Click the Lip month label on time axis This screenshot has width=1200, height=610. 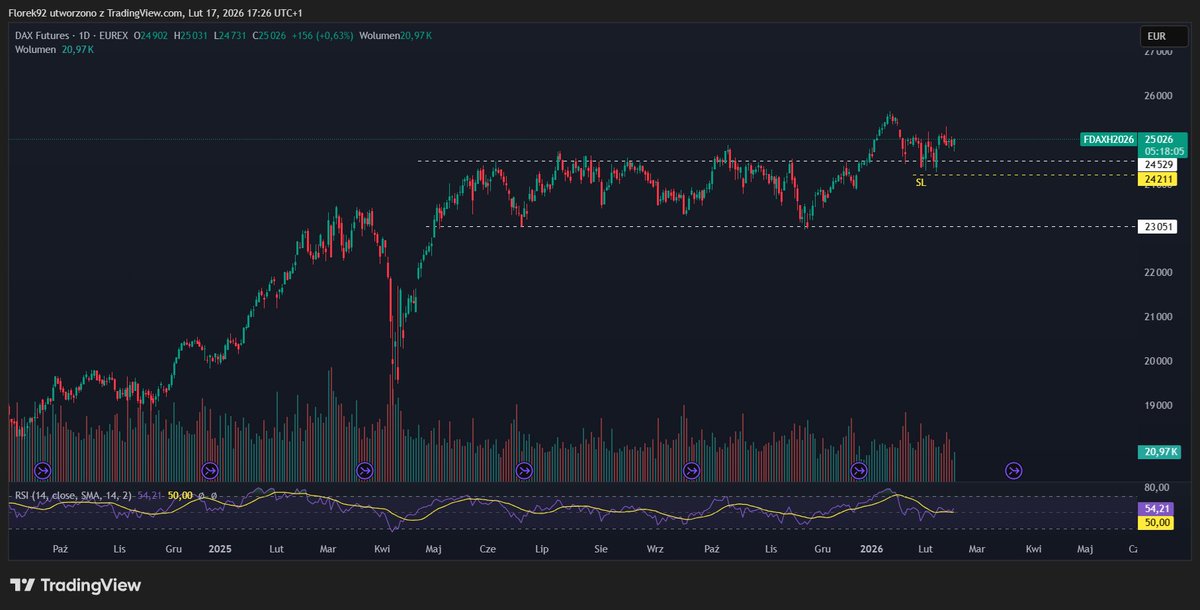pyautogui.click(x=543, y=549)
